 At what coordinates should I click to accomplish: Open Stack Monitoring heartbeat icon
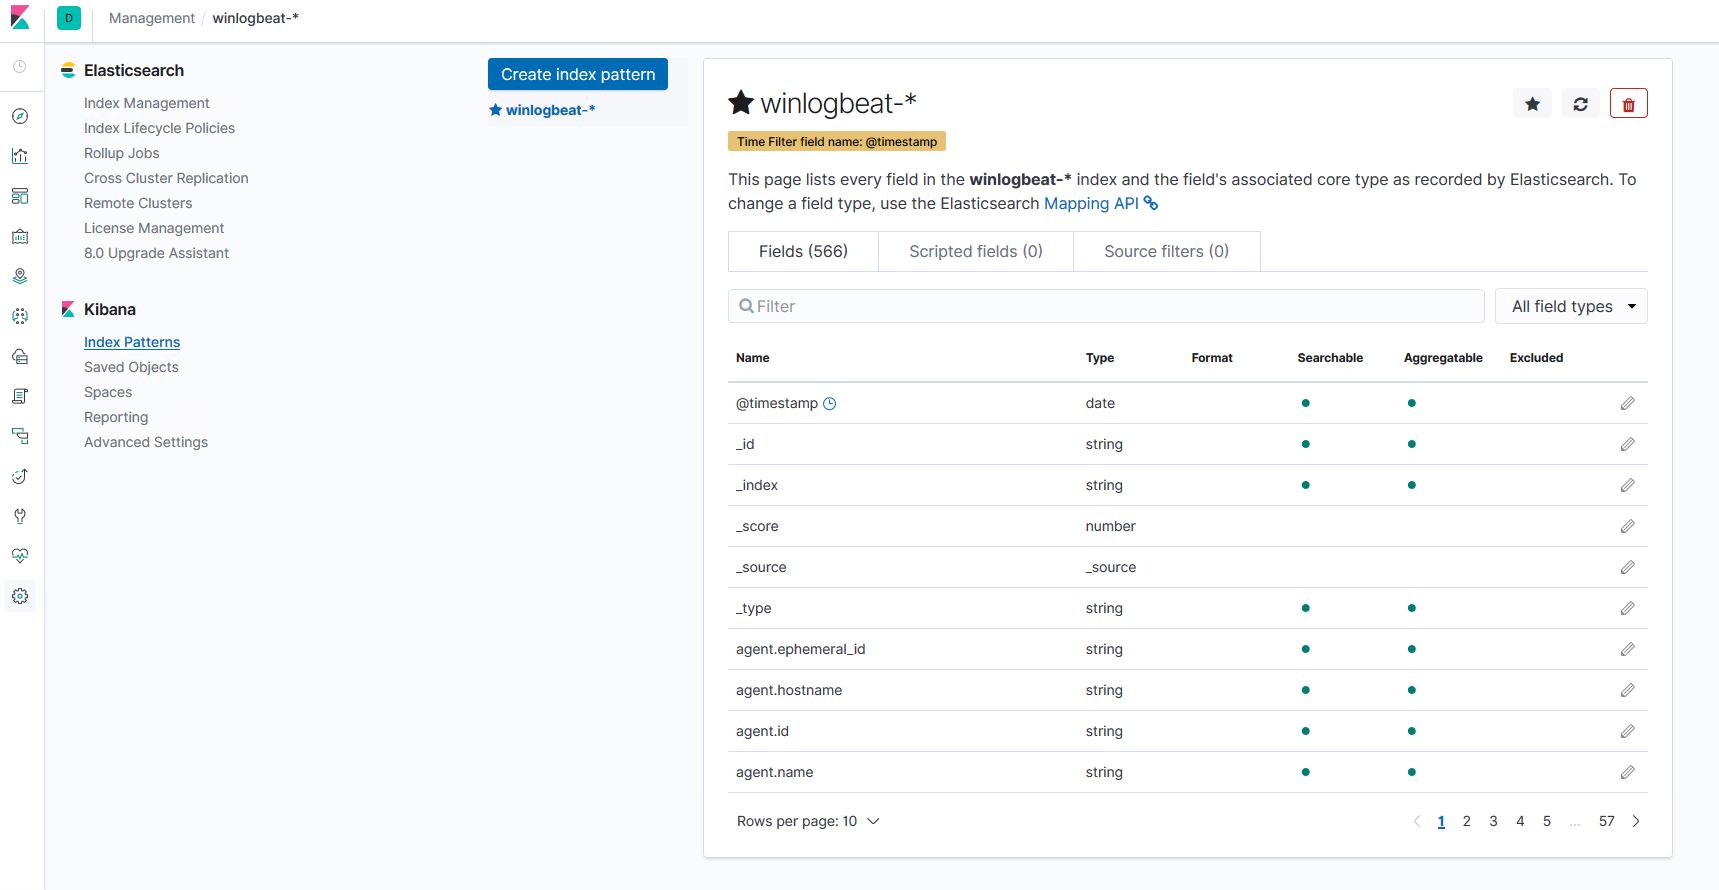click(x=20, y=556)
